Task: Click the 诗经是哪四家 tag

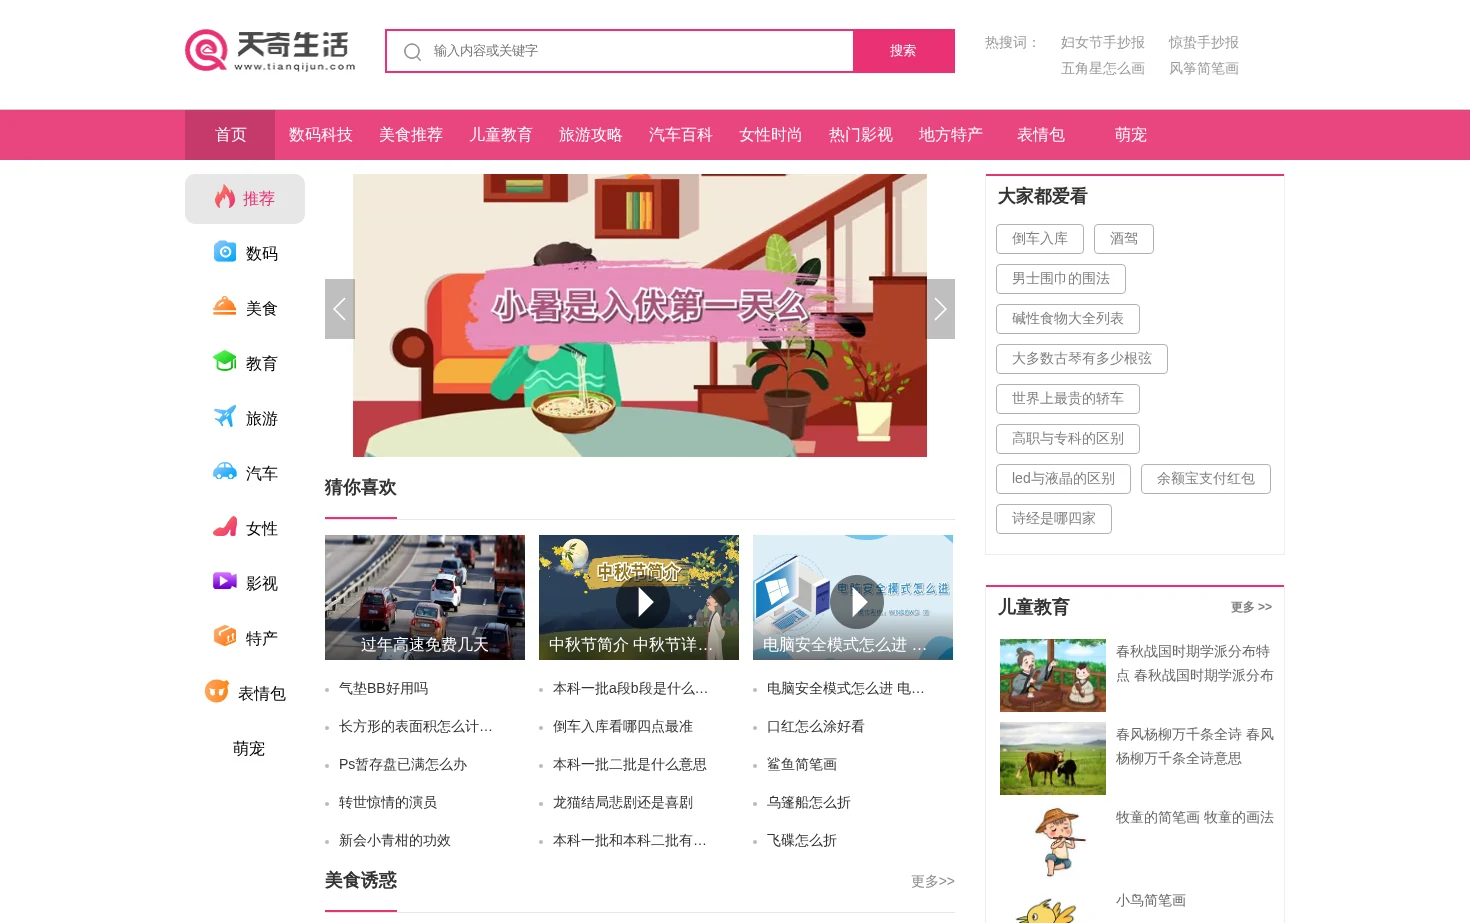Action: pos(1053,519)
